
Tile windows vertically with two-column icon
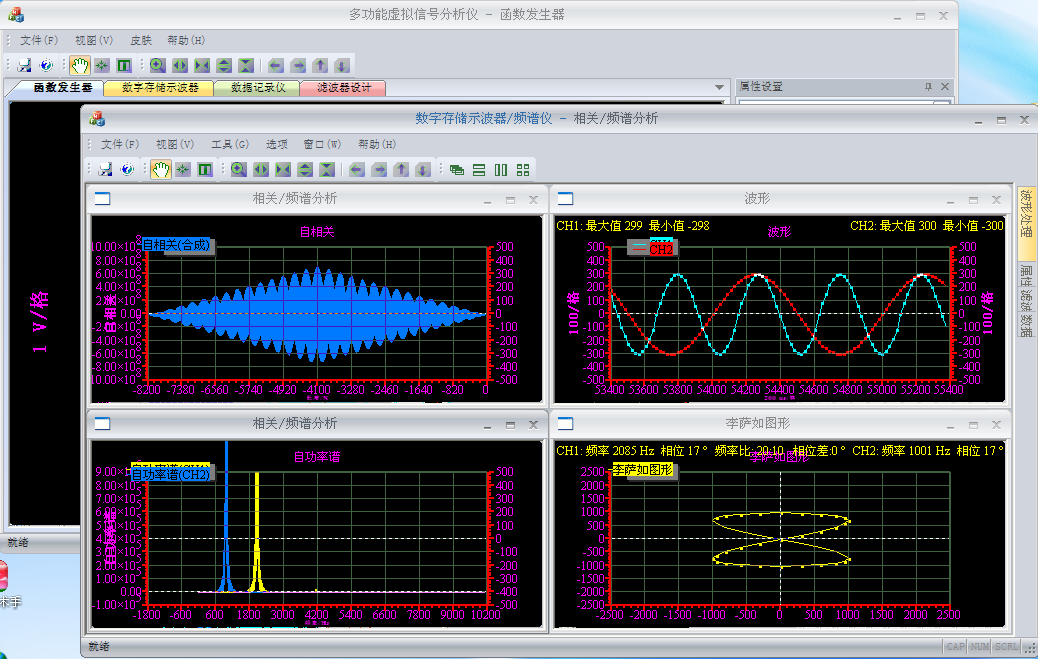[x=501, y=170]
